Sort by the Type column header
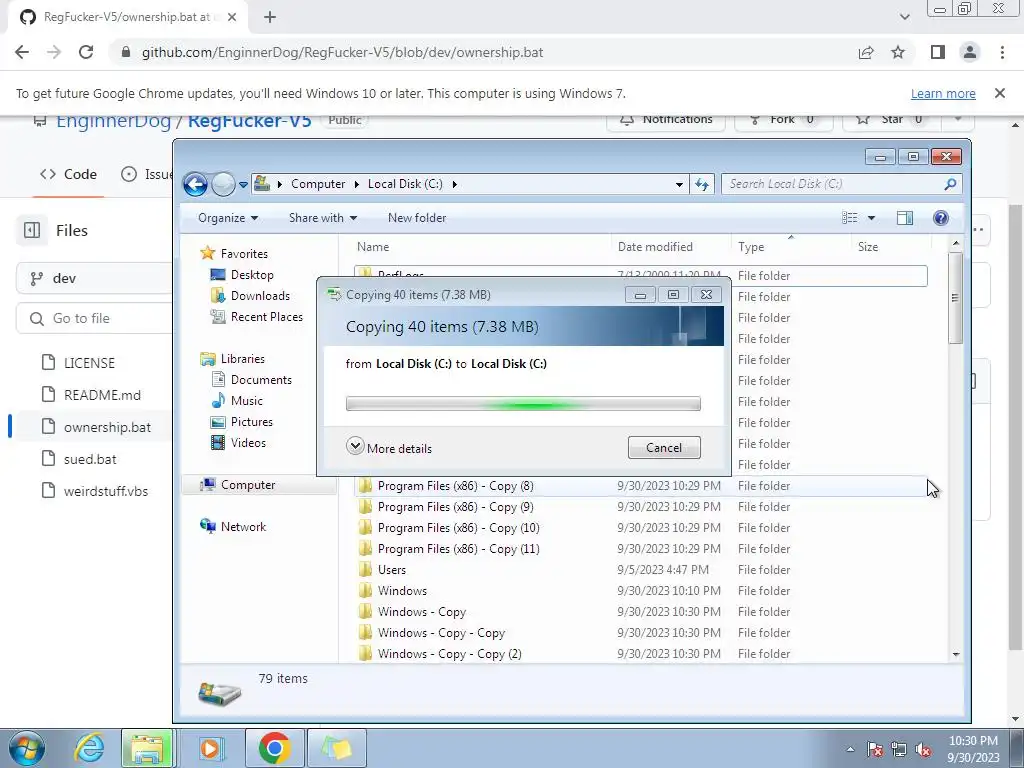 tap(751, 247)
